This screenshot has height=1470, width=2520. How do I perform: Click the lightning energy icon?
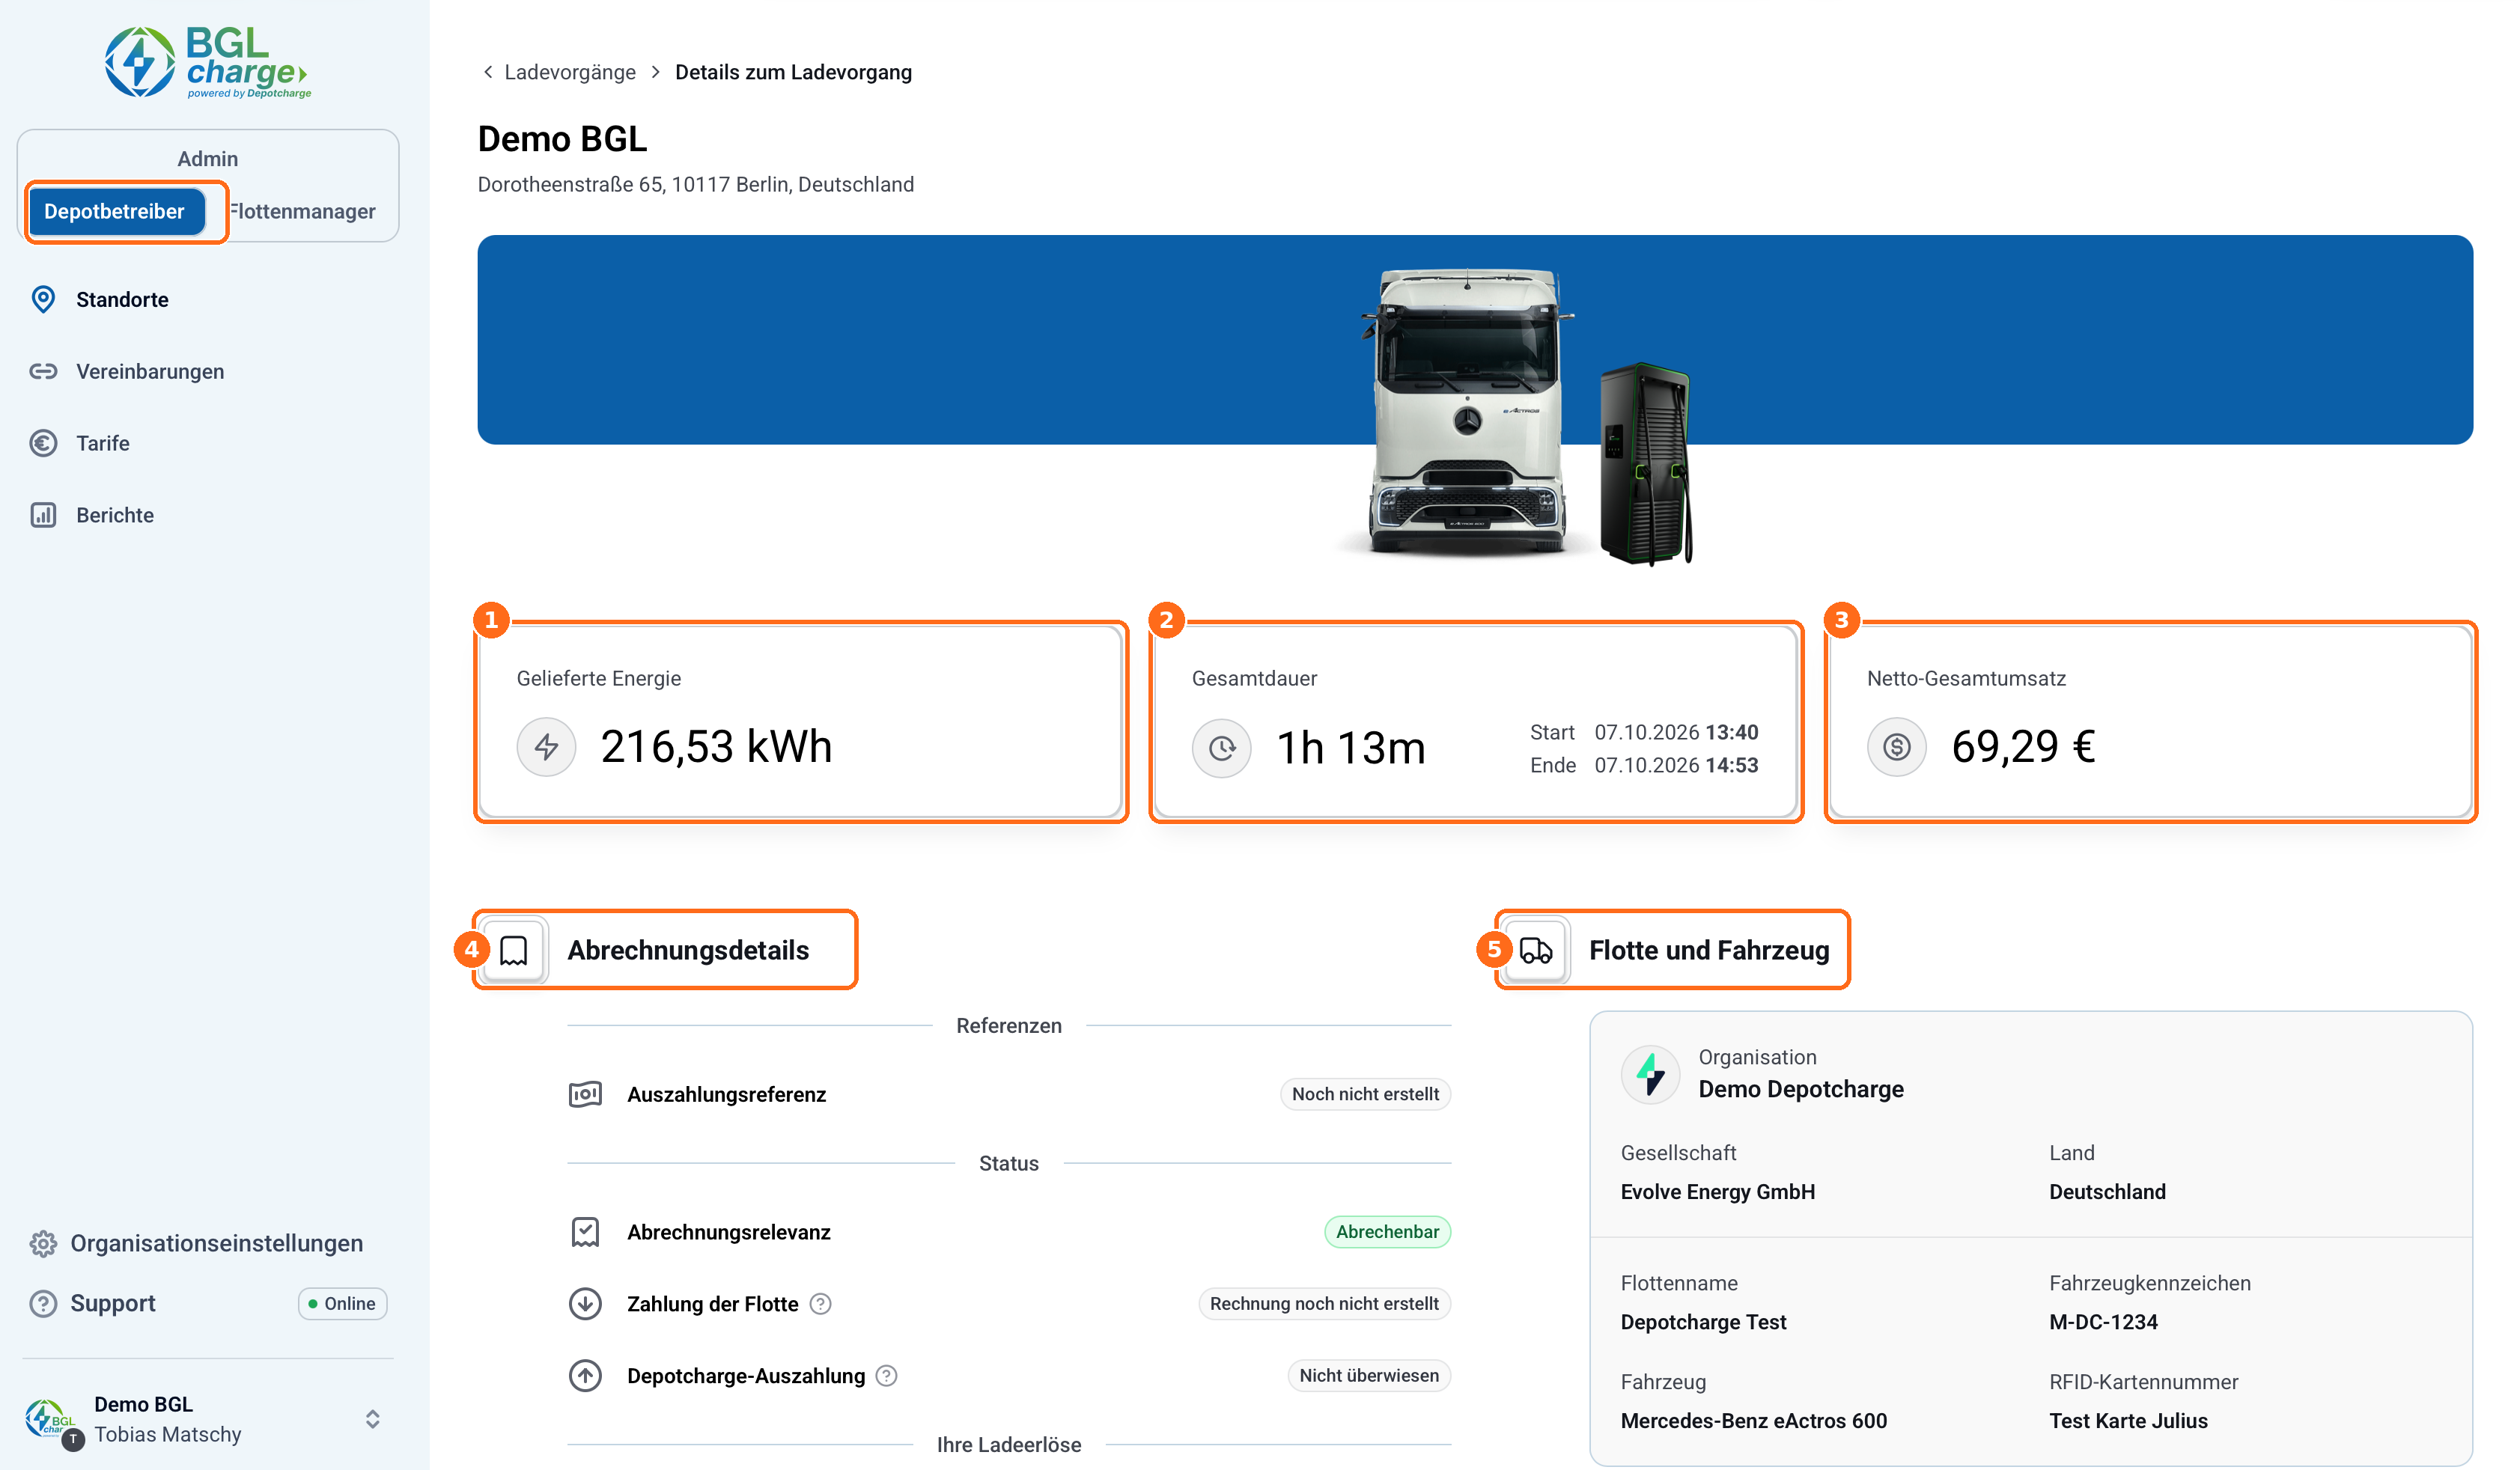coord(546,747)
